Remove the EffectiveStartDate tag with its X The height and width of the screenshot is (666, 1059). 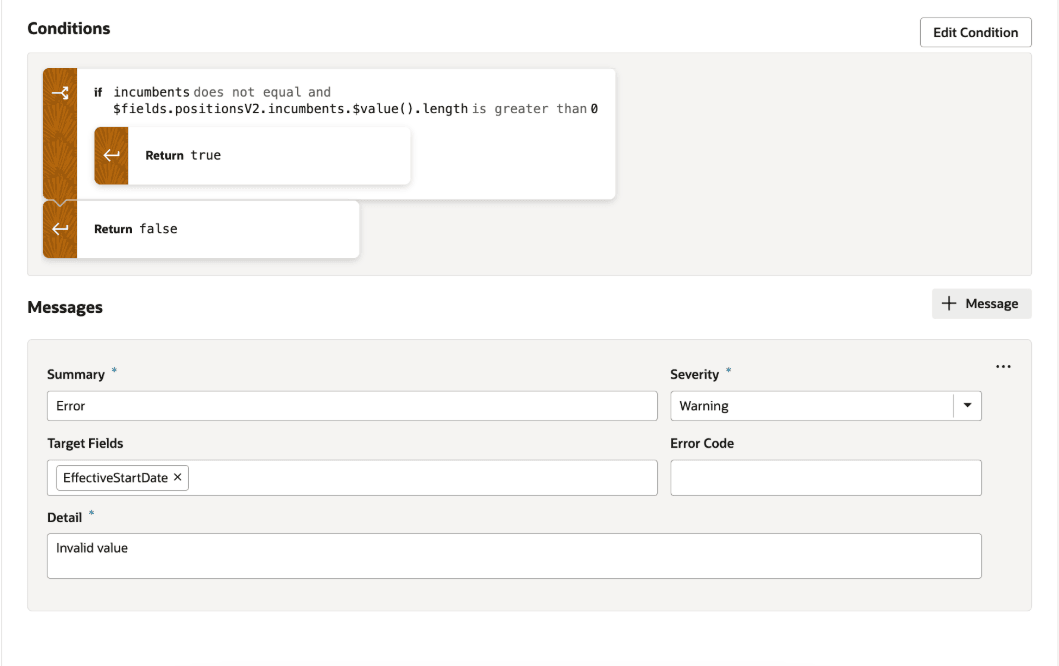pos(178,478)
